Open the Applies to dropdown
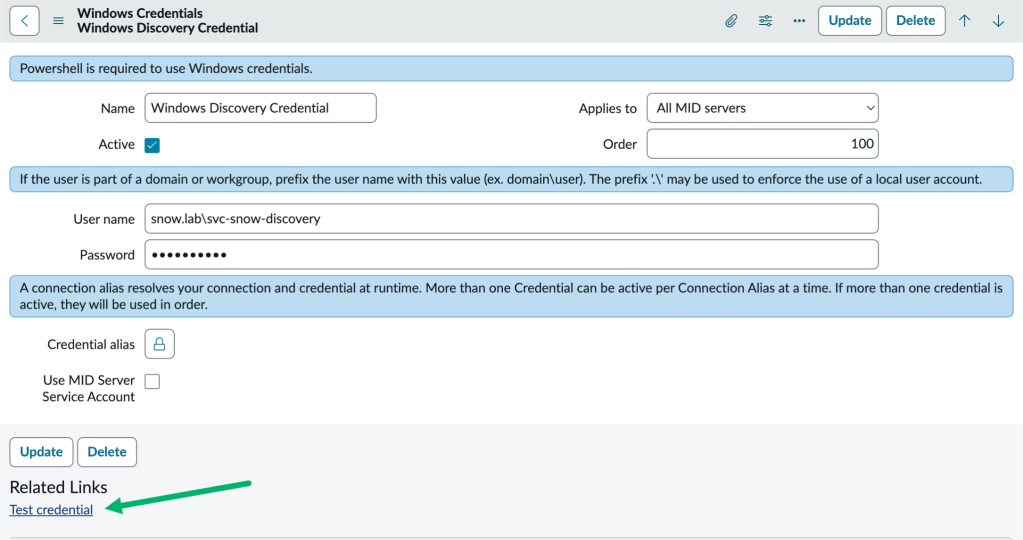 coord(762,108)
